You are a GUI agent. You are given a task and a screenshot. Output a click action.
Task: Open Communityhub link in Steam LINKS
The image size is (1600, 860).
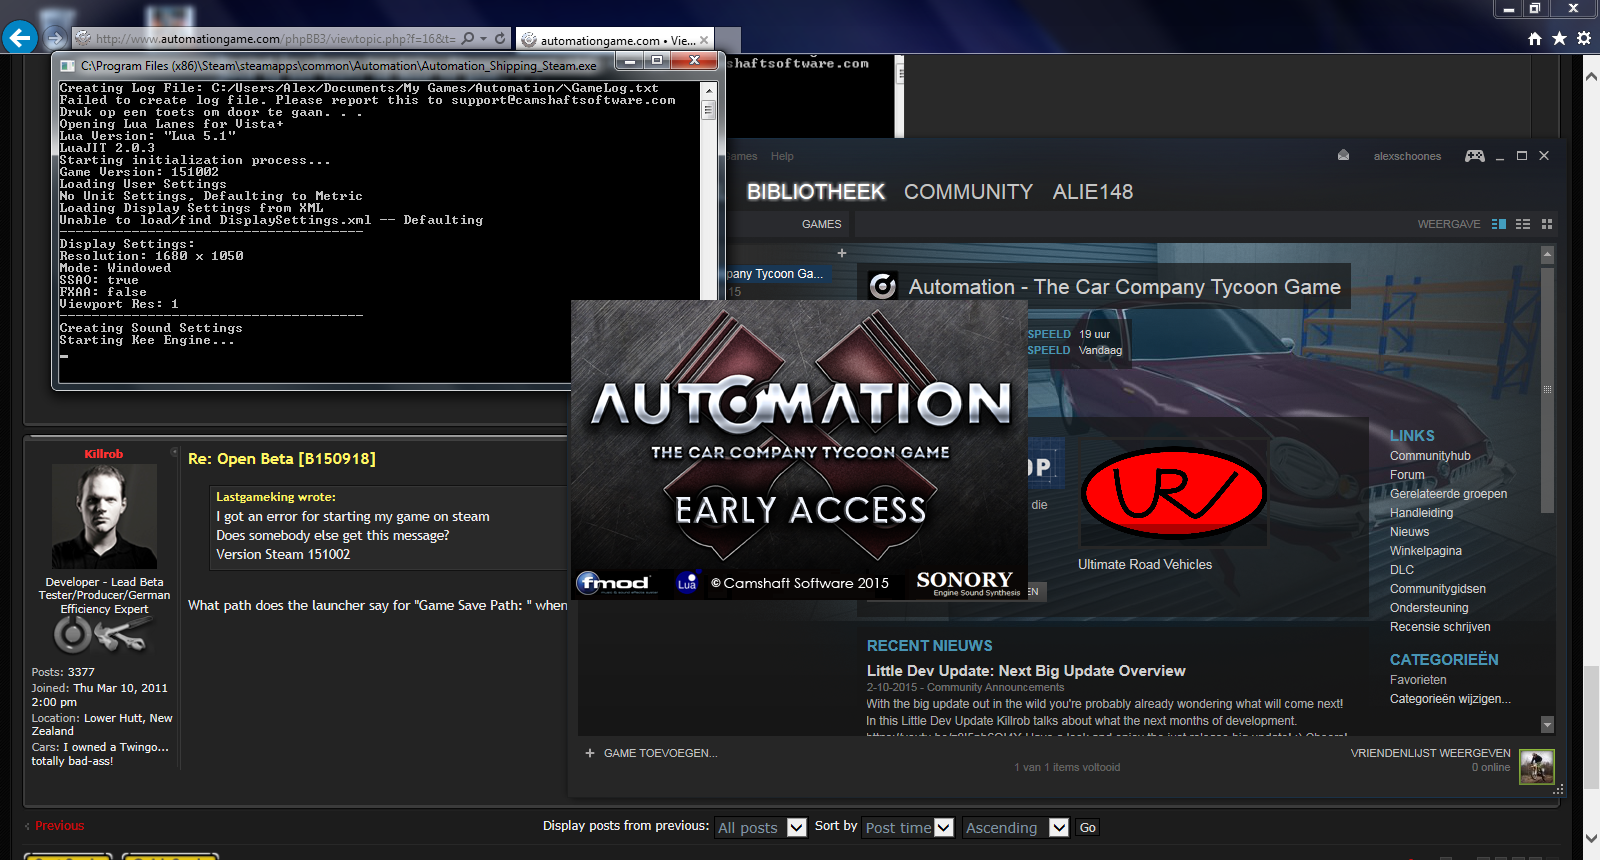pos(1430,456)
